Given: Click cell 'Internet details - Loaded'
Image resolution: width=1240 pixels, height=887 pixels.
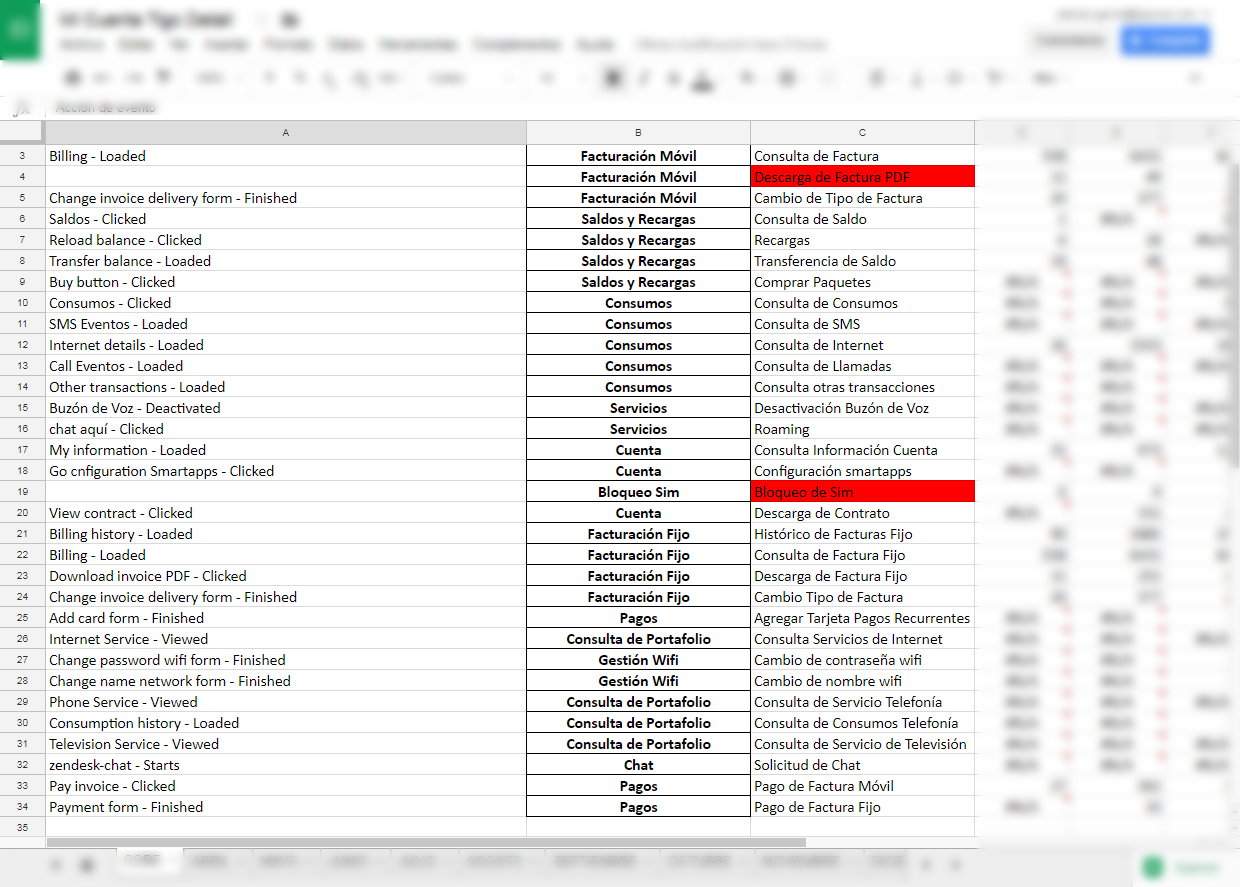Looking at the screenshot, I should tap(286, 345).
